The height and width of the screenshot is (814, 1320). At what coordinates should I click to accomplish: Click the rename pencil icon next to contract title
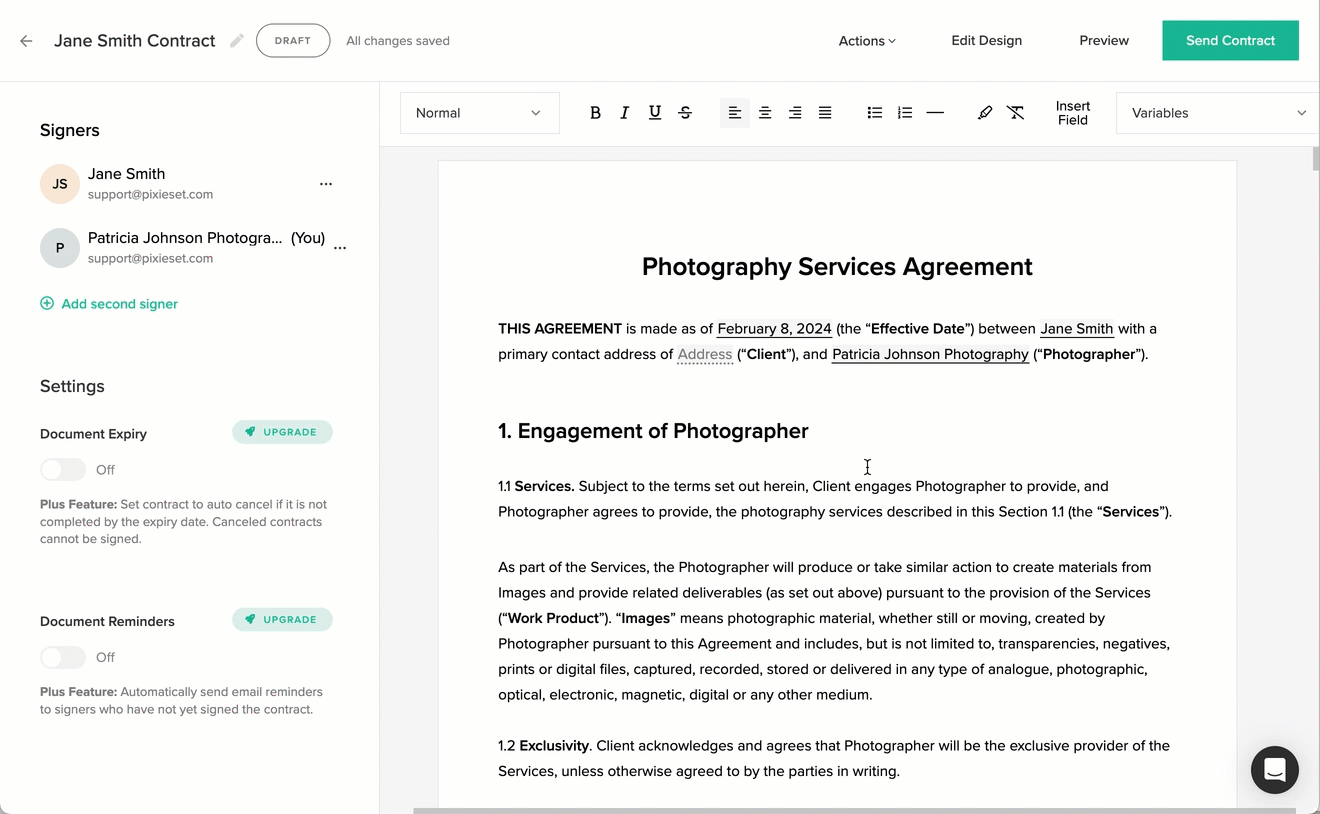(236, 41)
